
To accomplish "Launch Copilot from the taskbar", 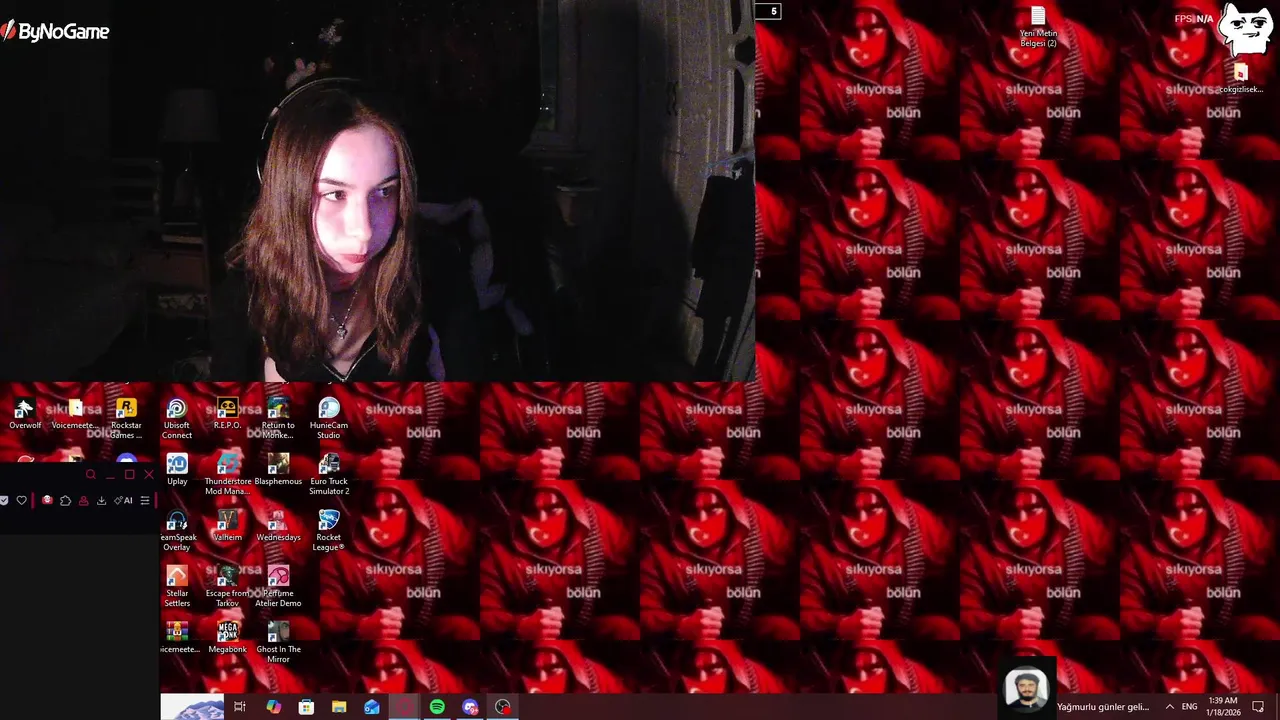I will pos(273,707).
